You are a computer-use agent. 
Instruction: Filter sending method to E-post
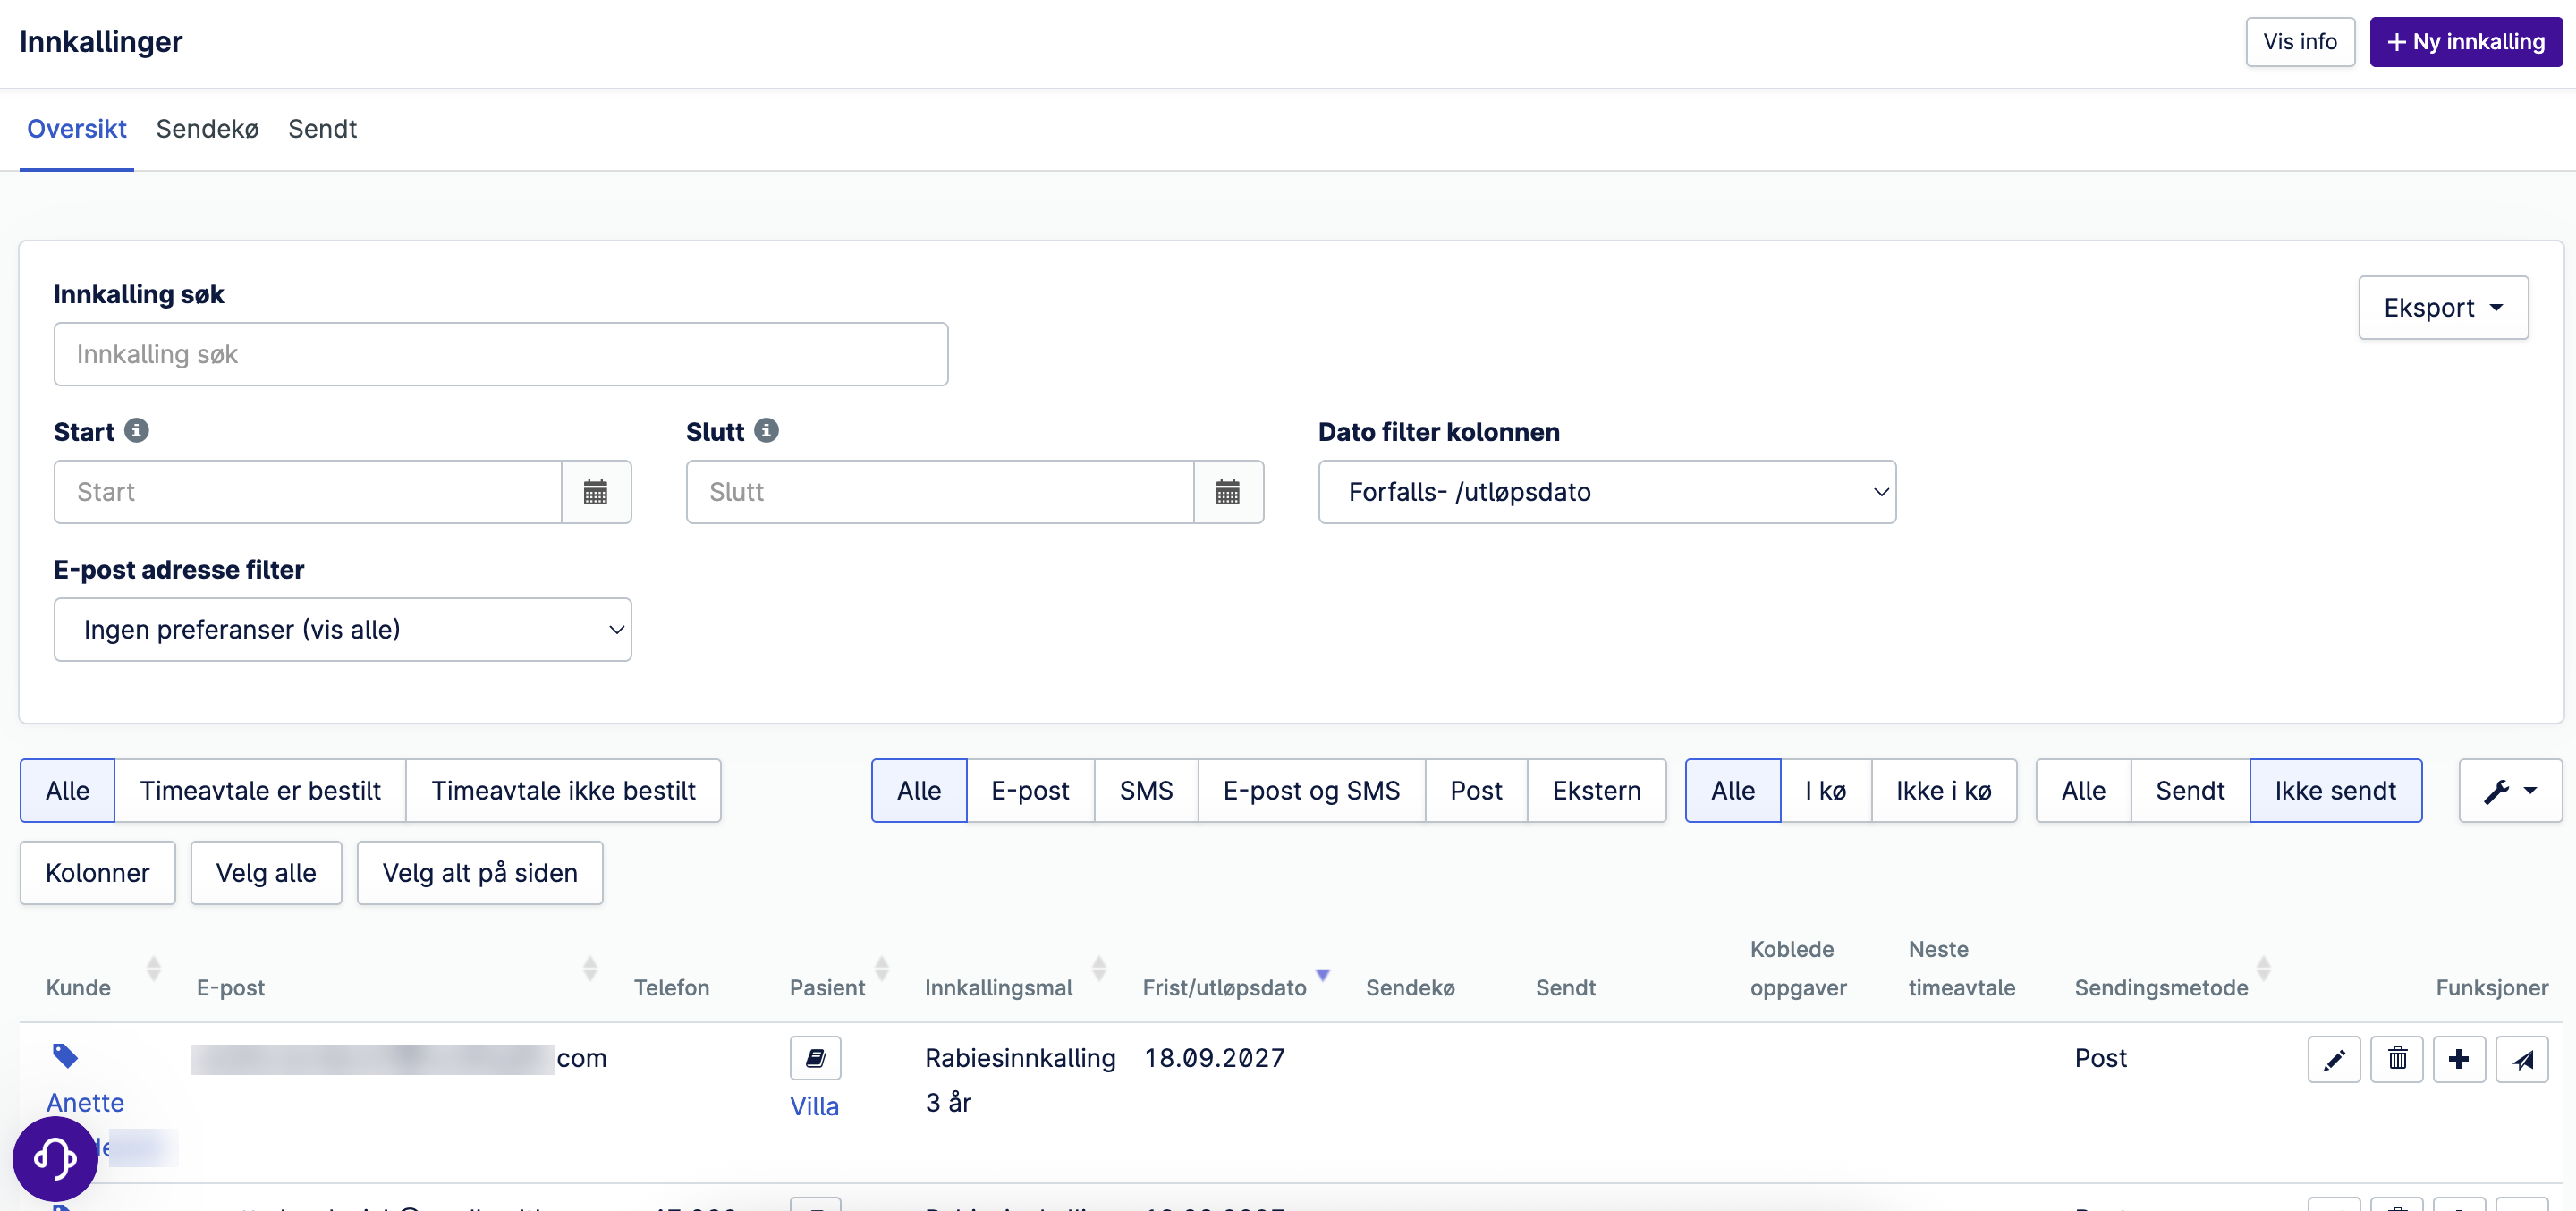pos(1030,791)
